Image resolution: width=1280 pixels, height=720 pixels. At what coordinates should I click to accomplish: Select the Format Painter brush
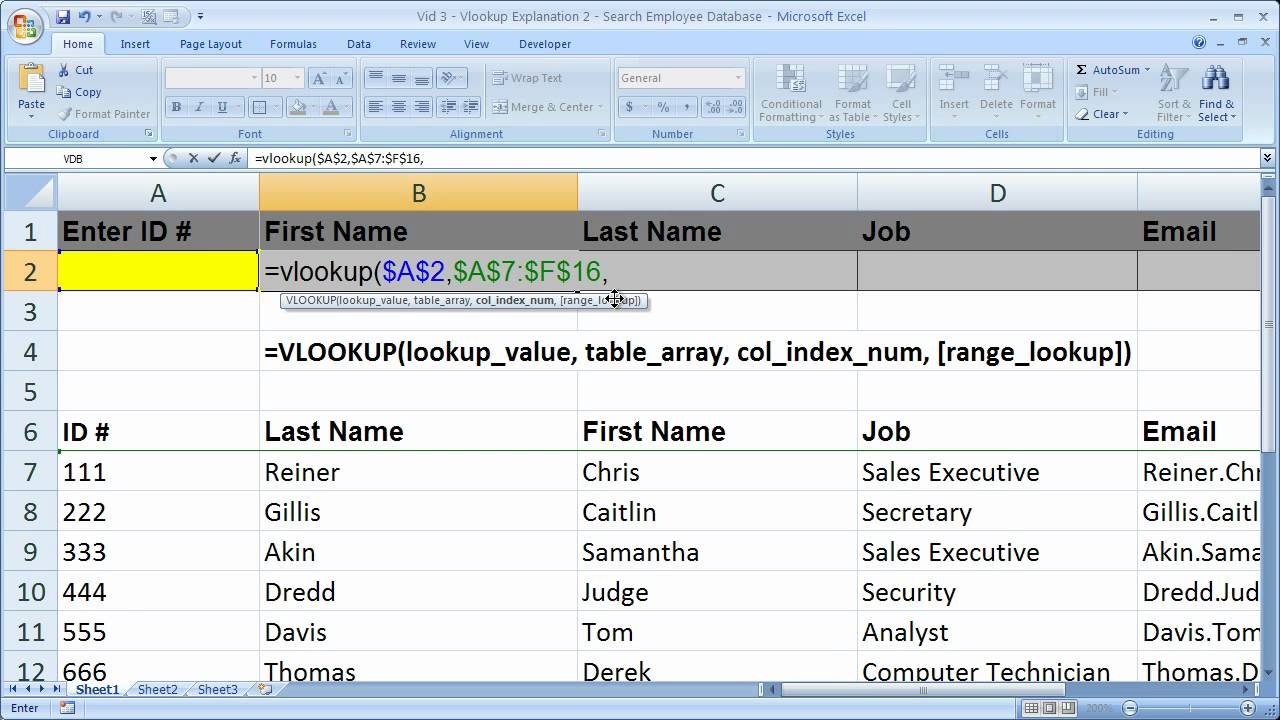[x=65, y=114]
